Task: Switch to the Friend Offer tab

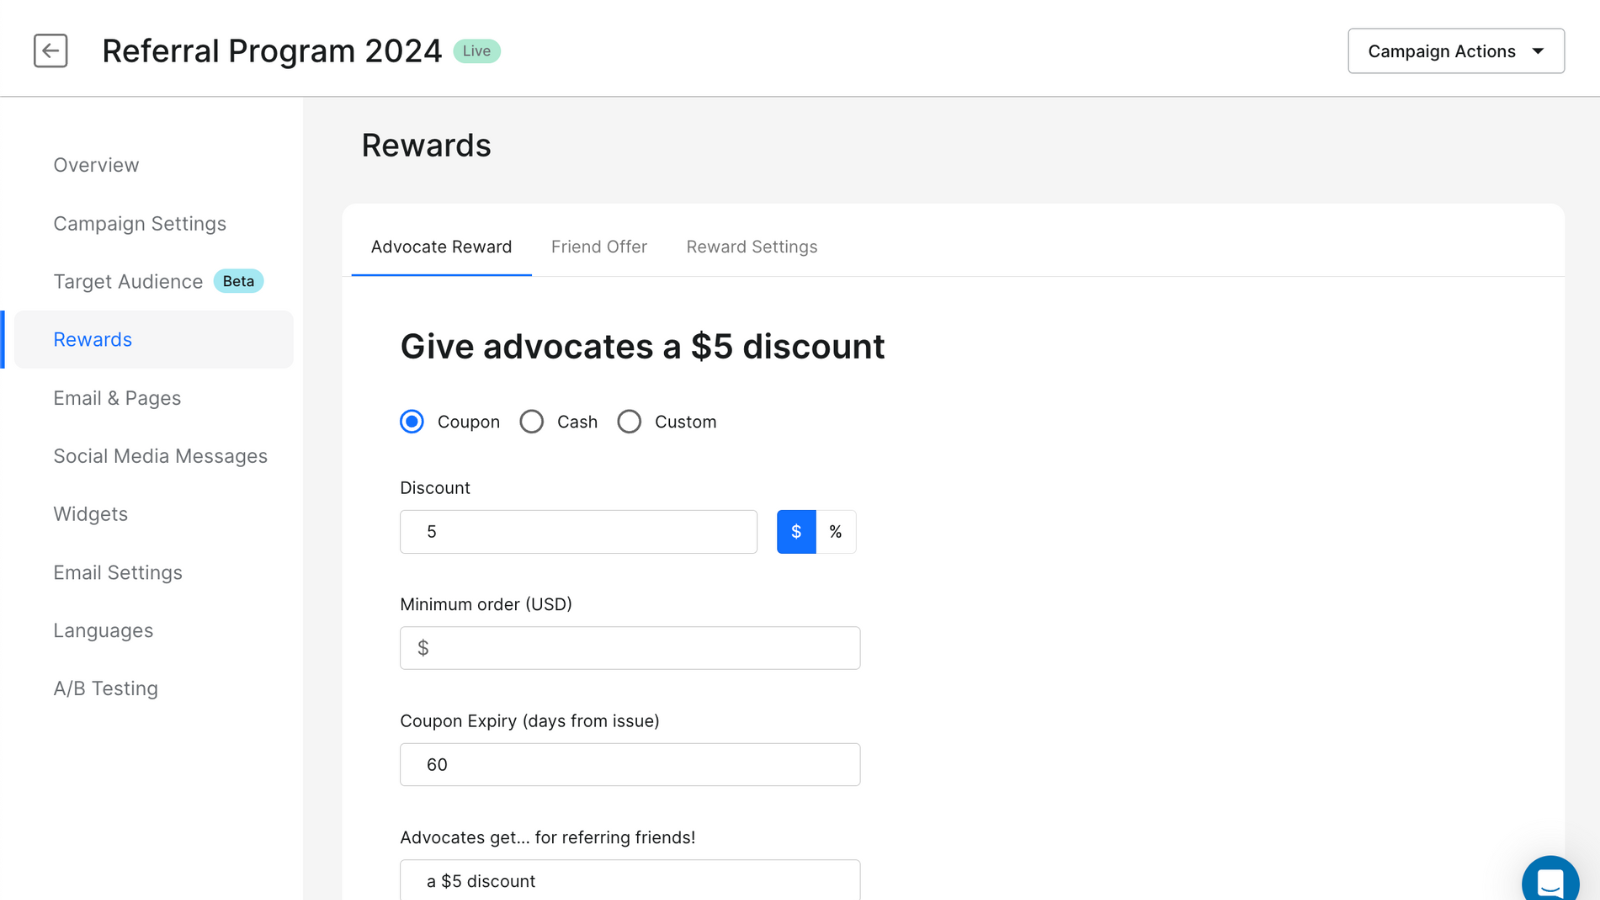Action: pos(598,246)
